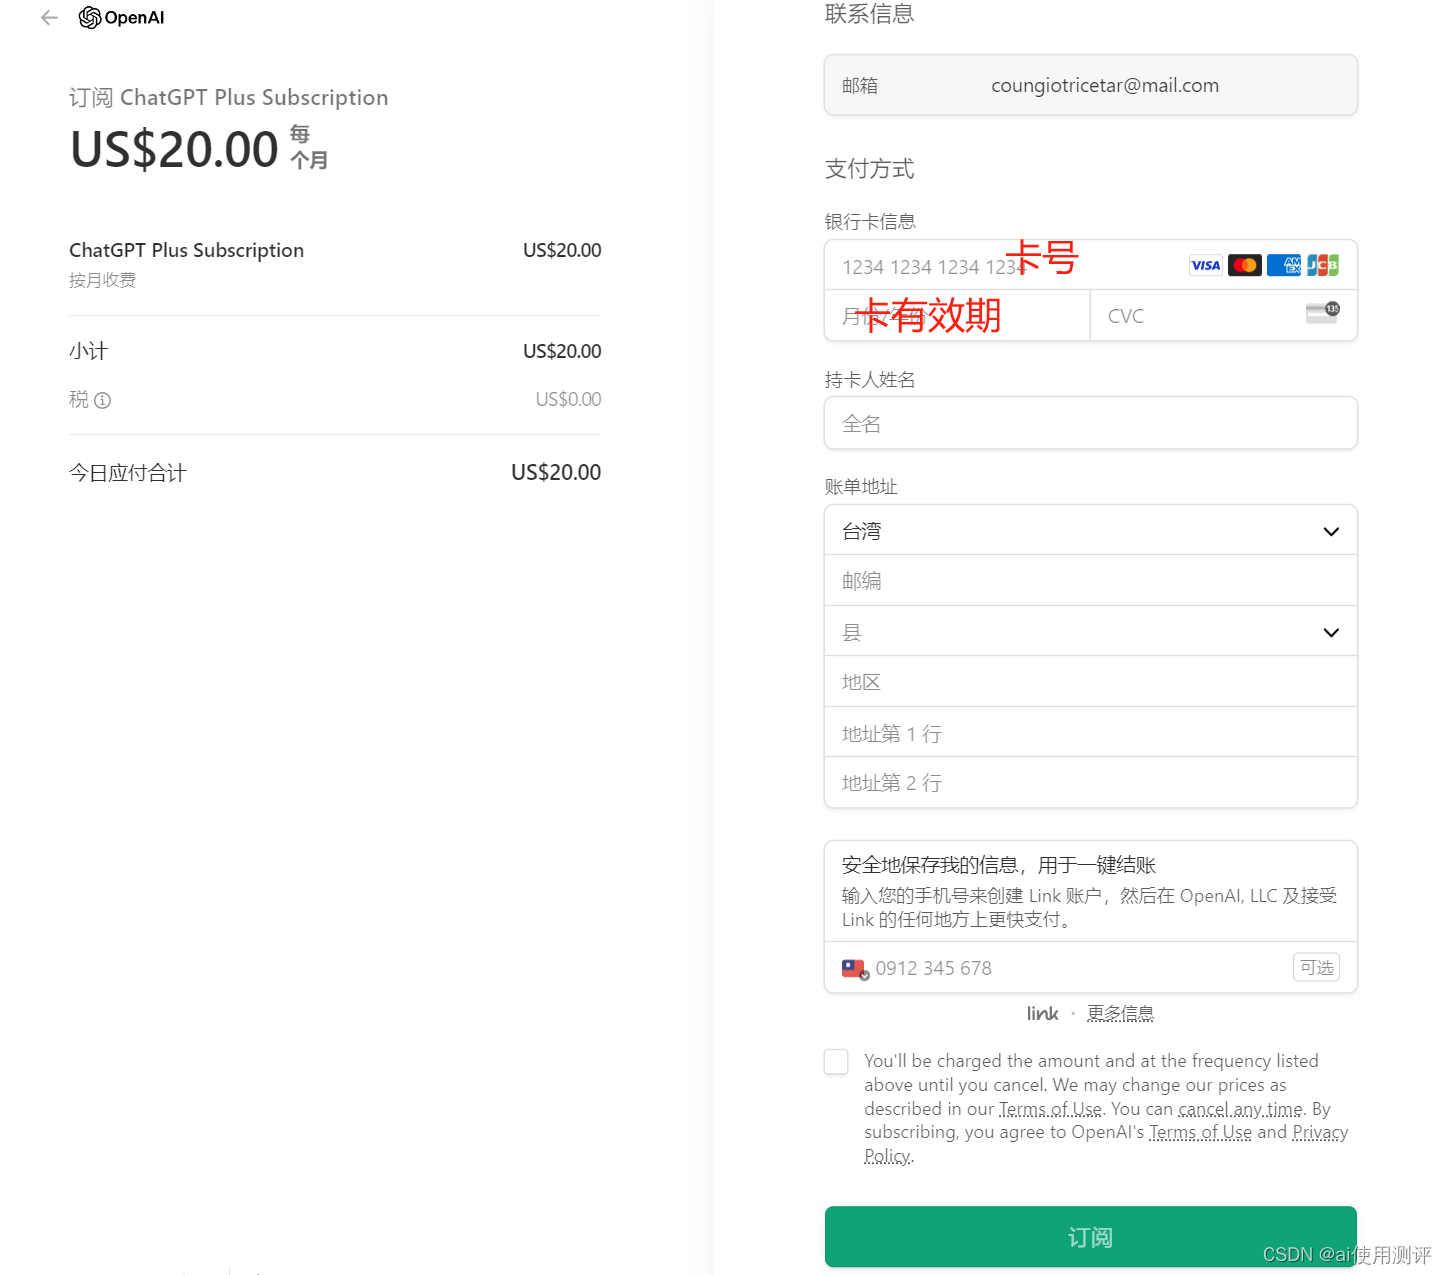Focus the email field
Viewport: 1447px width, 1275px height.
tap(1091, 85)
